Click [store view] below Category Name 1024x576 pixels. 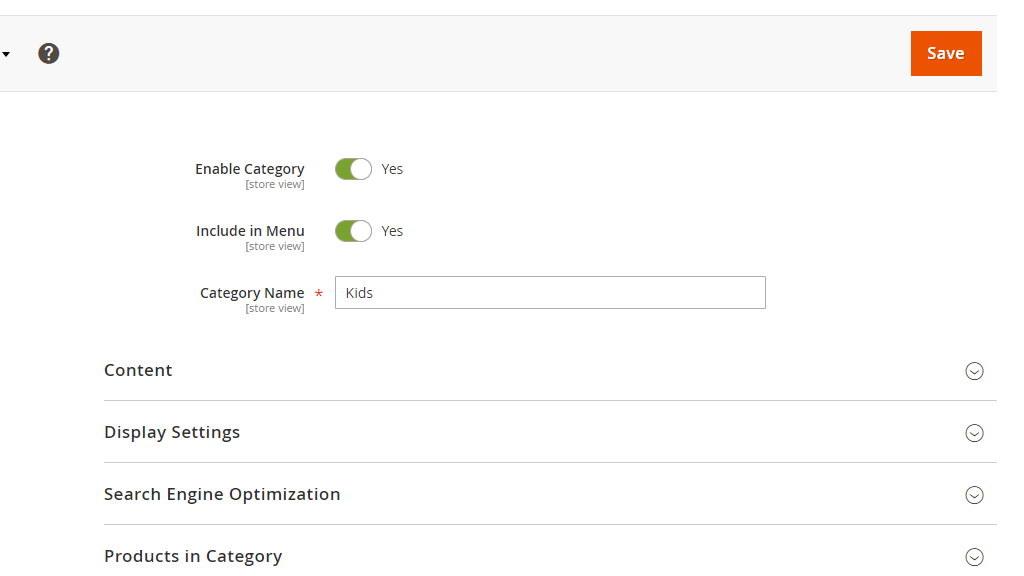click(275, 308)
